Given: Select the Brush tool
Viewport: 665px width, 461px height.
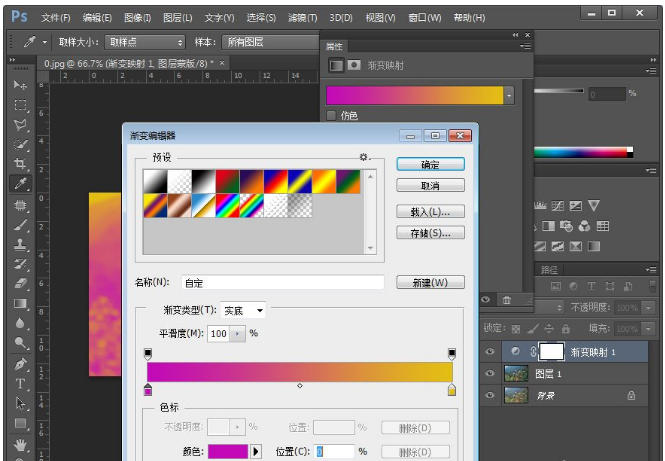Looking at the screenshot, I should pos(20,225).
